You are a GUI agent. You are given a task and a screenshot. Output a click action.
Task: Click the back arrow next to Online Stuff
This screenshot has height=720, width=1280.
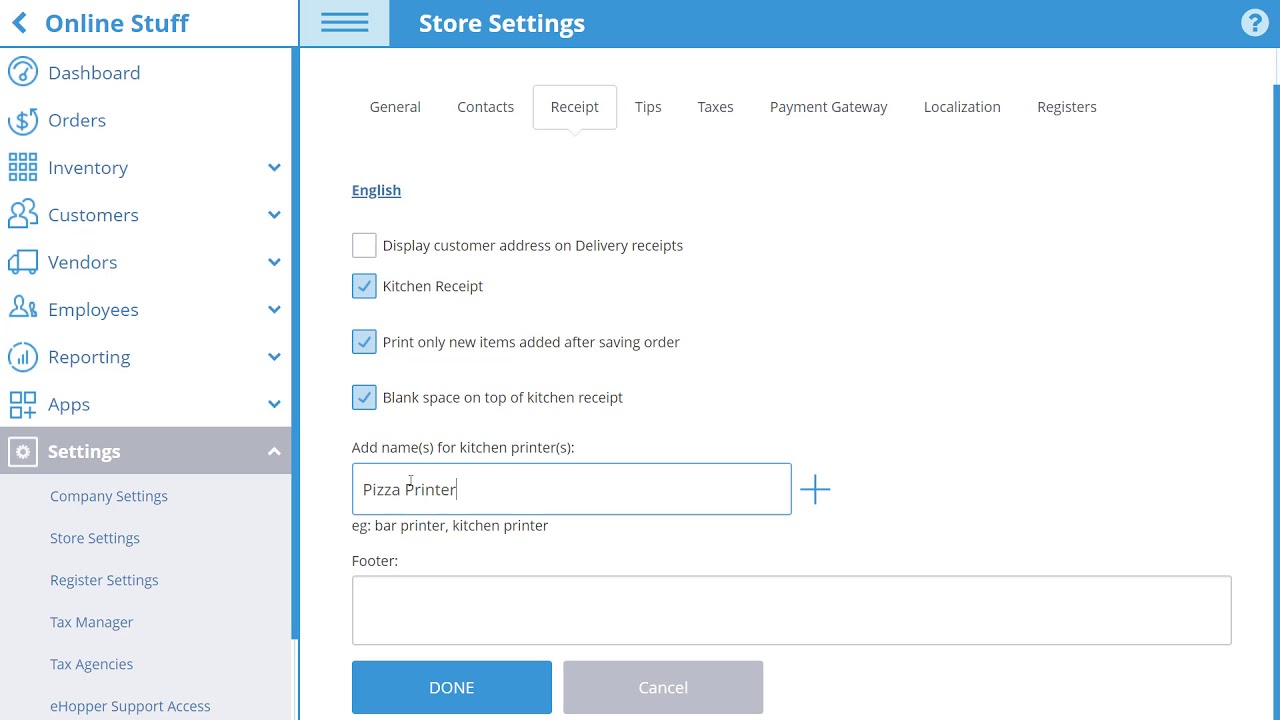point(20,23)
